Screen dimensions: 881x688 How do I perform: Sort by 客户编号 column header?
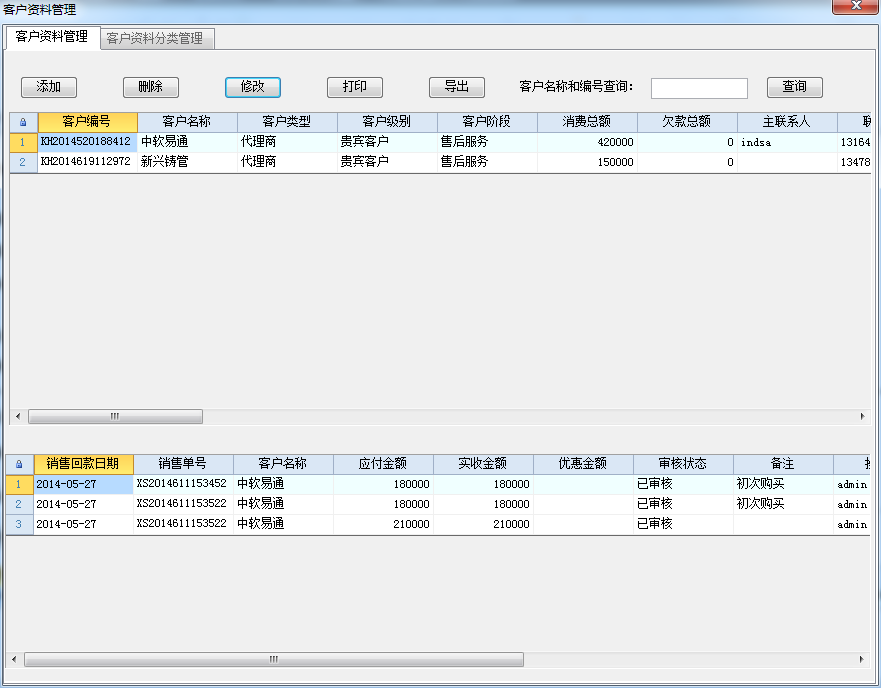tap(87, 122)
